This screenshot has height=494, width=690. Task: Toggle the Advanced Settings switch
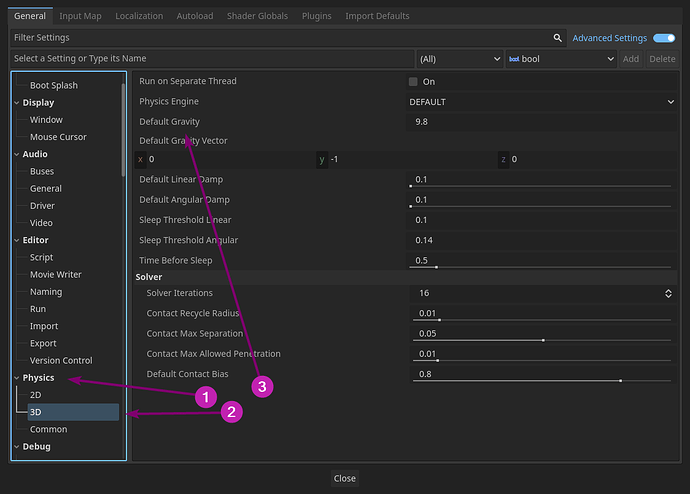(x=664, y=38)
